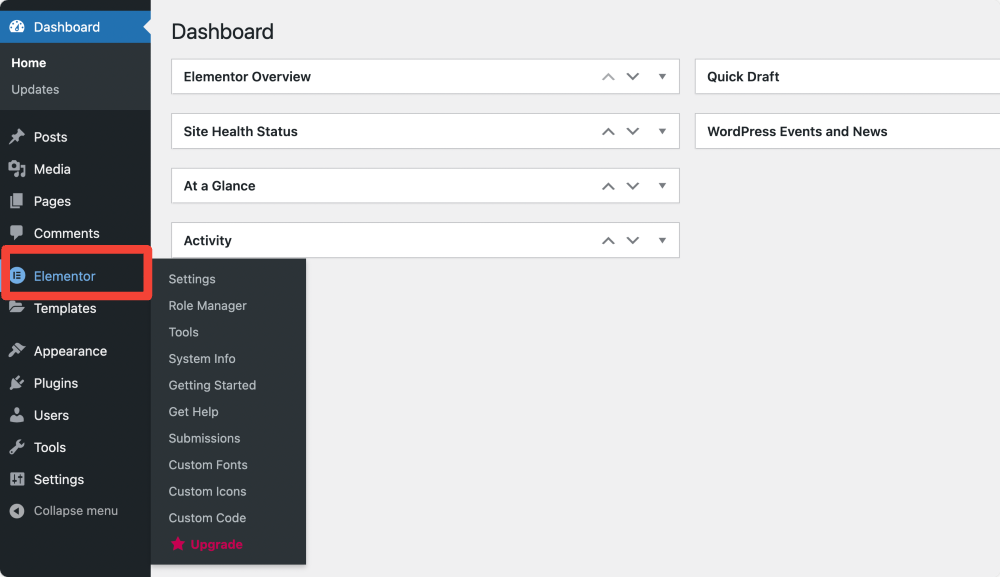Move Elementor Overview widget up
The height and width of the screenshot is (577, 1000).
608,77
